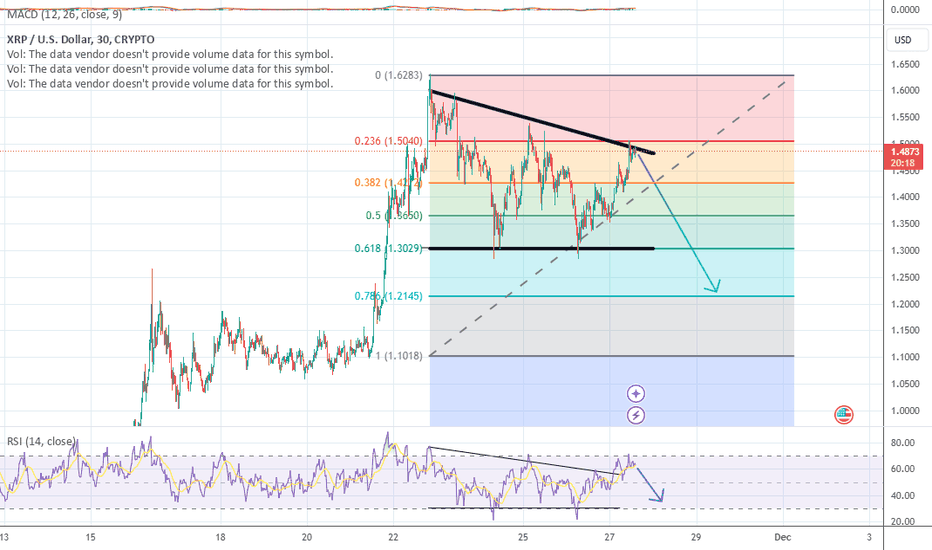Select the Fibonacci 0 (1.6283) level label

pos(399,76)
